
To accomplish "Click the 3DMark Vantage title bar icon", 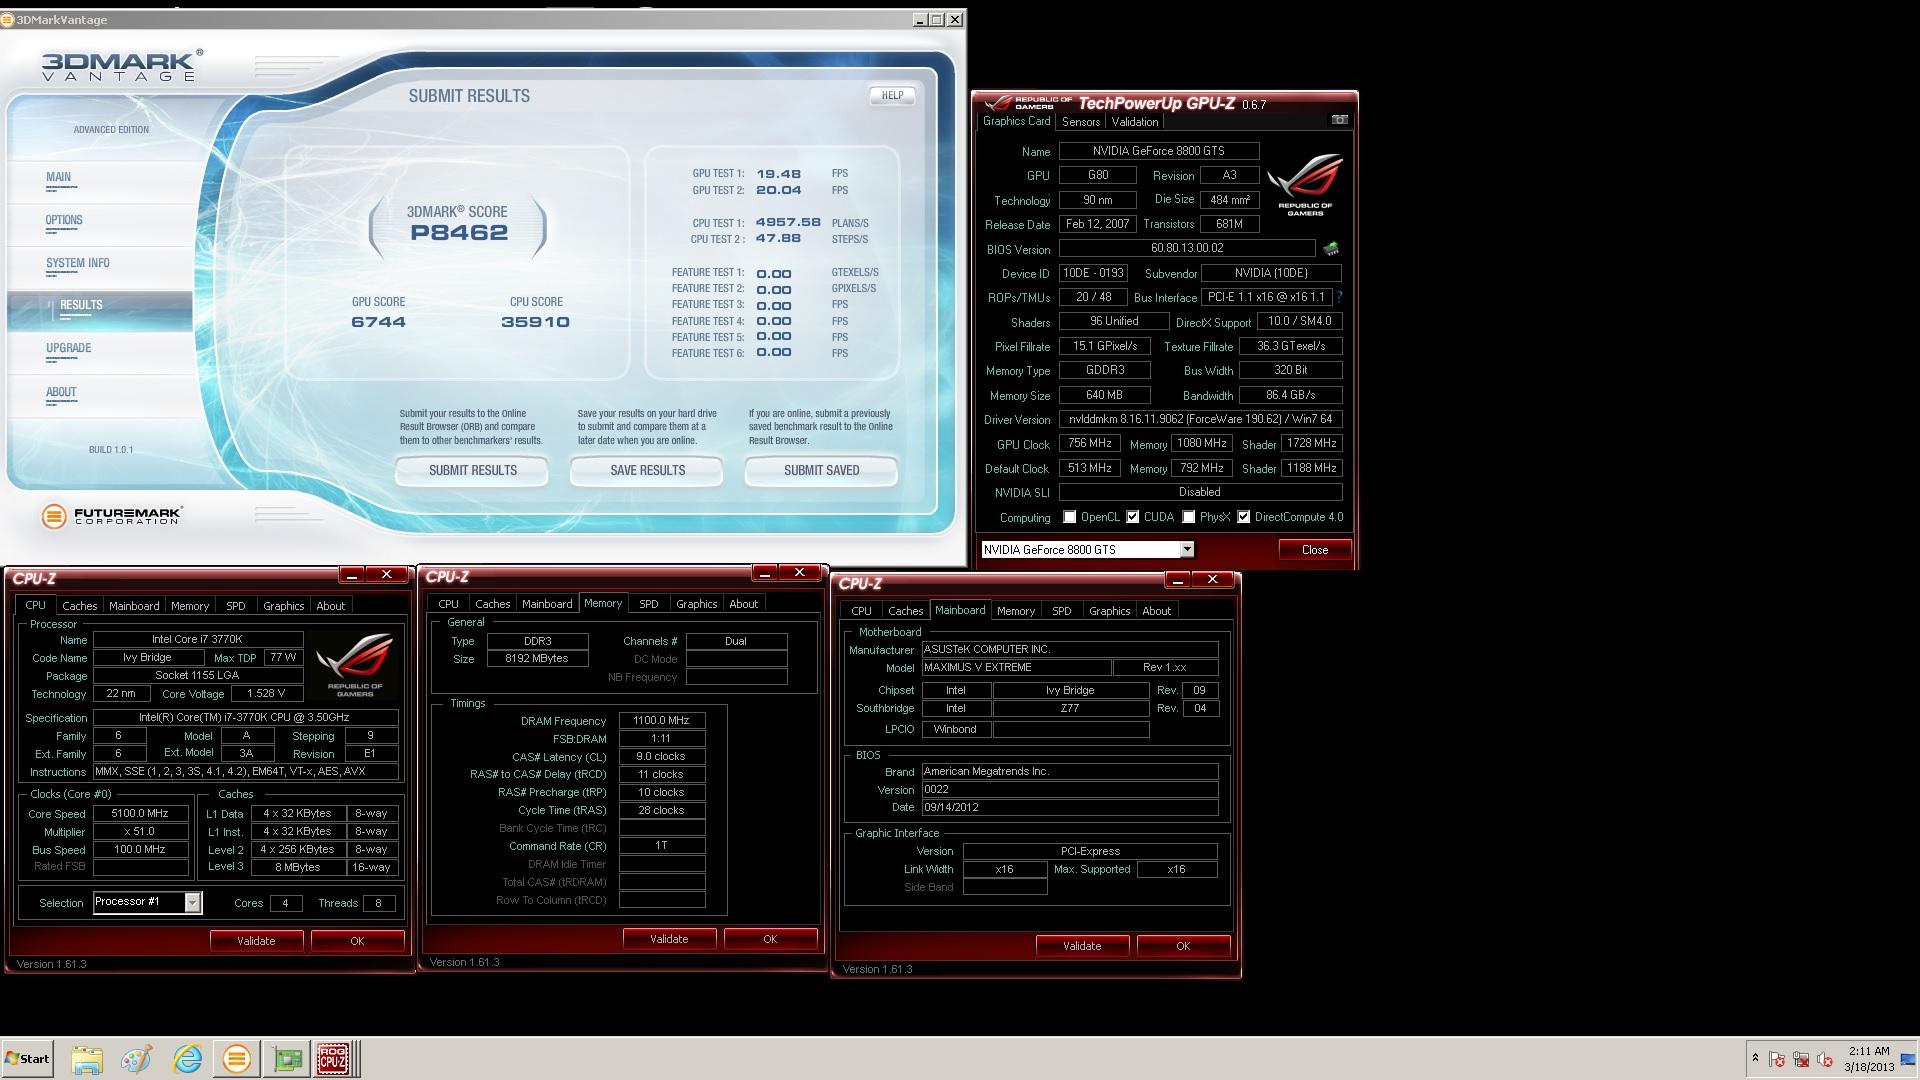I will pos(8,20).
